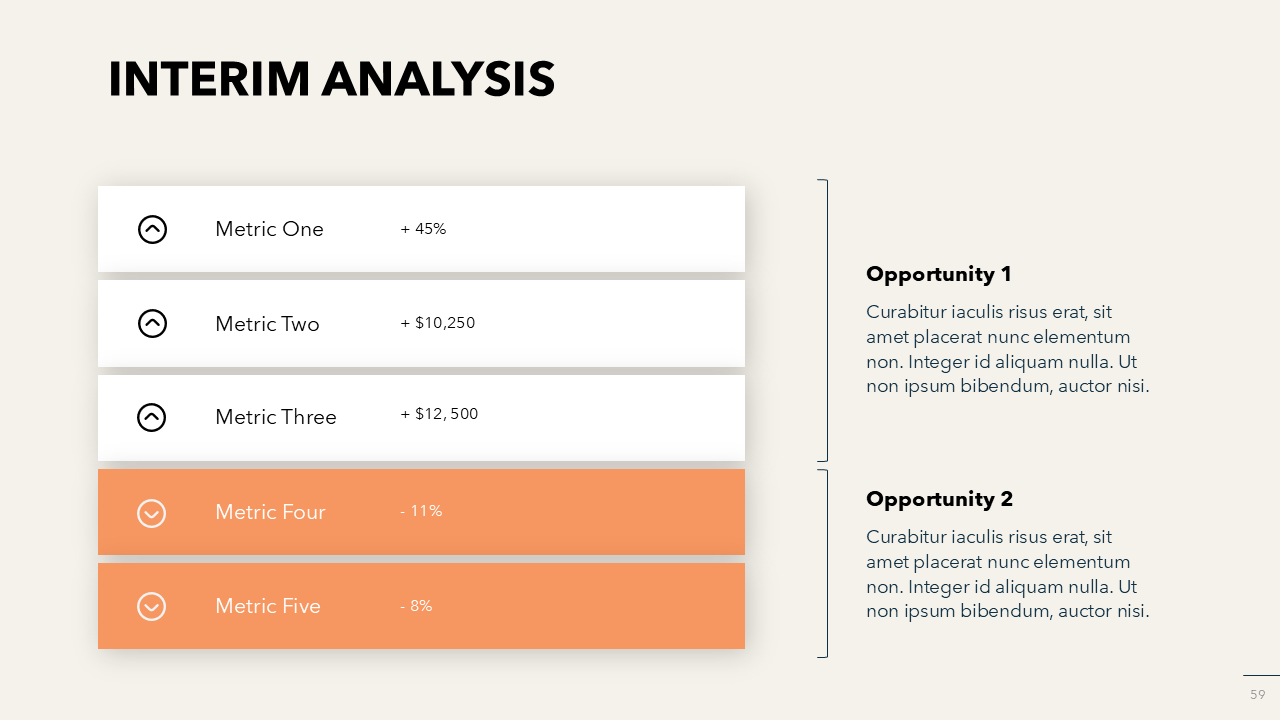This screenshot has height=720, width=1280.
Task: Select the Metric Four label
Action: (x=270, y=512)
